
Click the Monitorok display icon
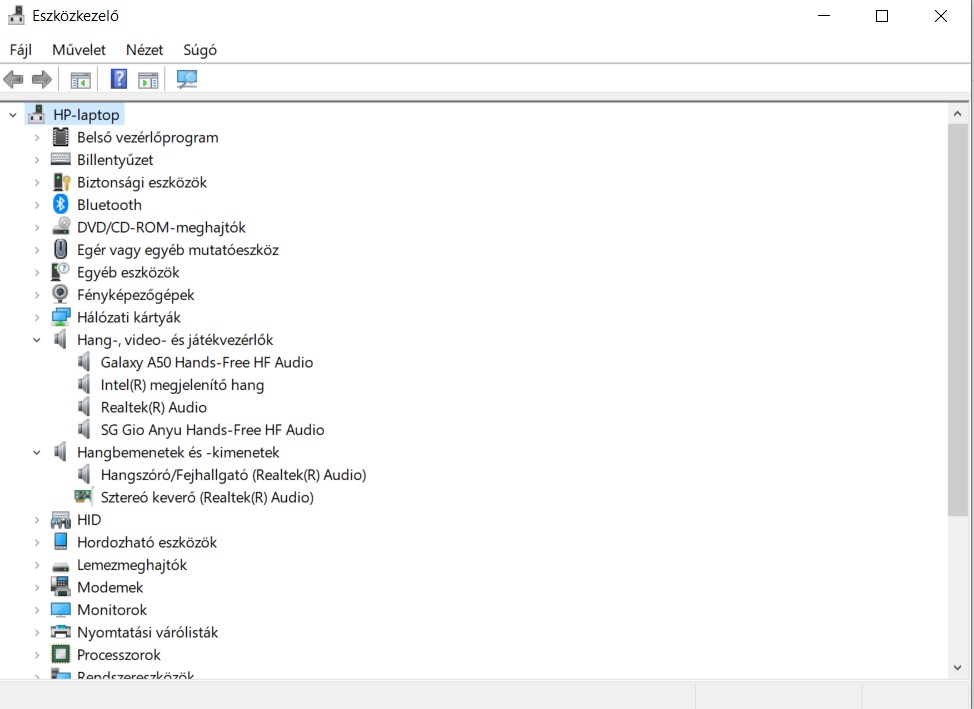[61, 610]
